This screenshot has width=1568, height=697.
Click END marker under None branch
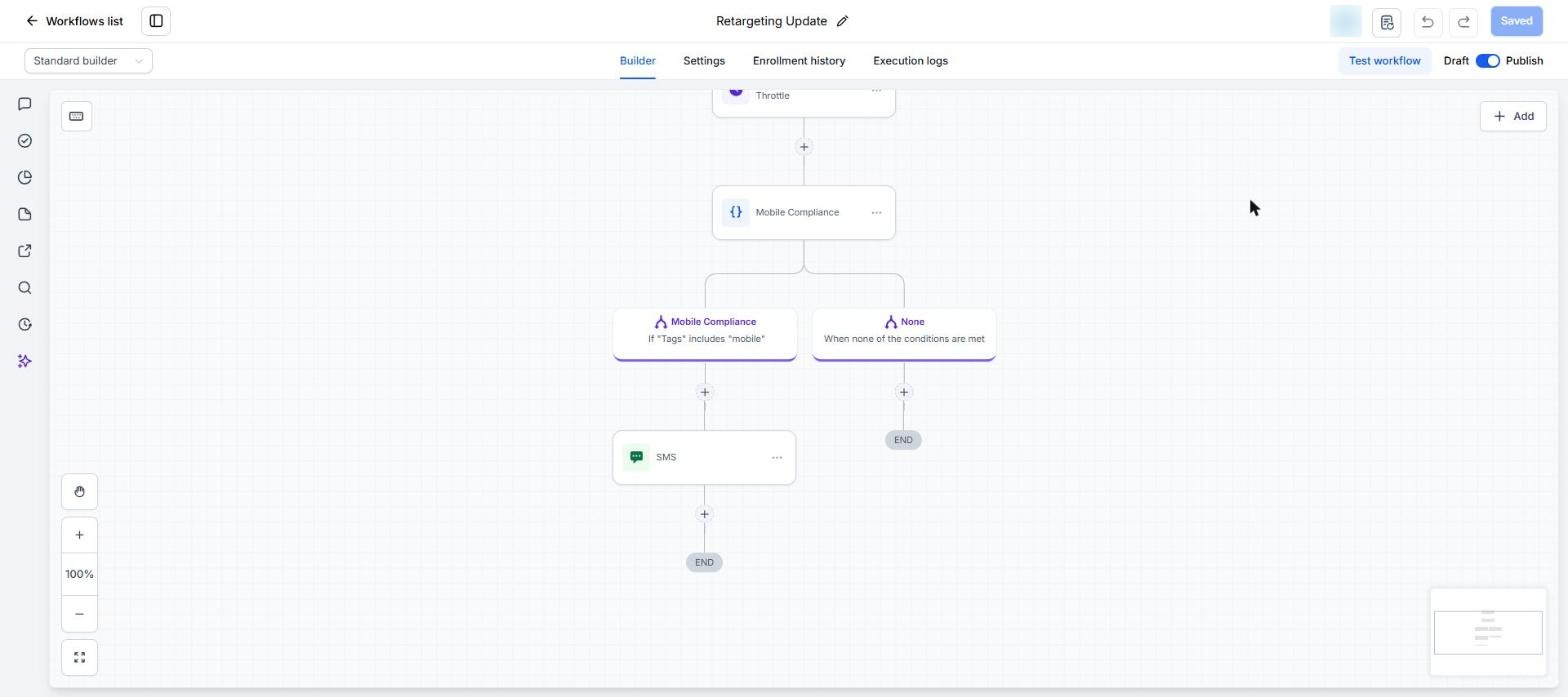pos(903,440)
